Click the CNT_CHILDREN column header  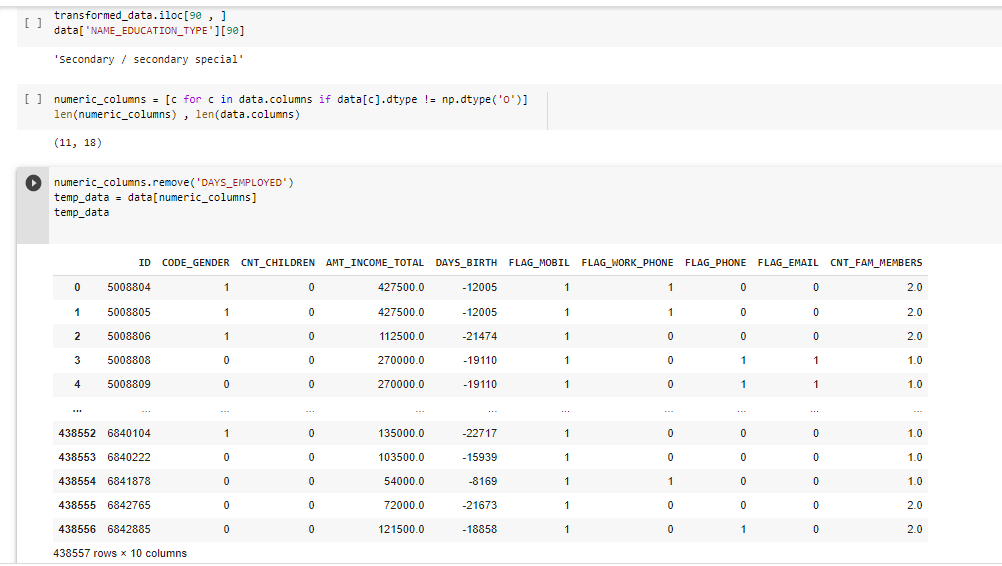point(278,263)
